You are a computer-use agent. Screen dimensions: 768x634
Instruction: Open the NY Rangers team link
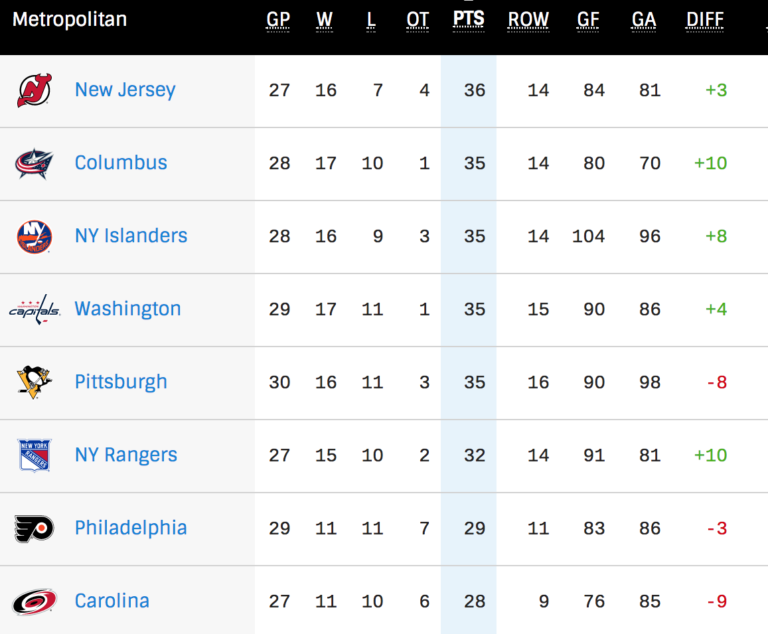[x=126, y=455]
